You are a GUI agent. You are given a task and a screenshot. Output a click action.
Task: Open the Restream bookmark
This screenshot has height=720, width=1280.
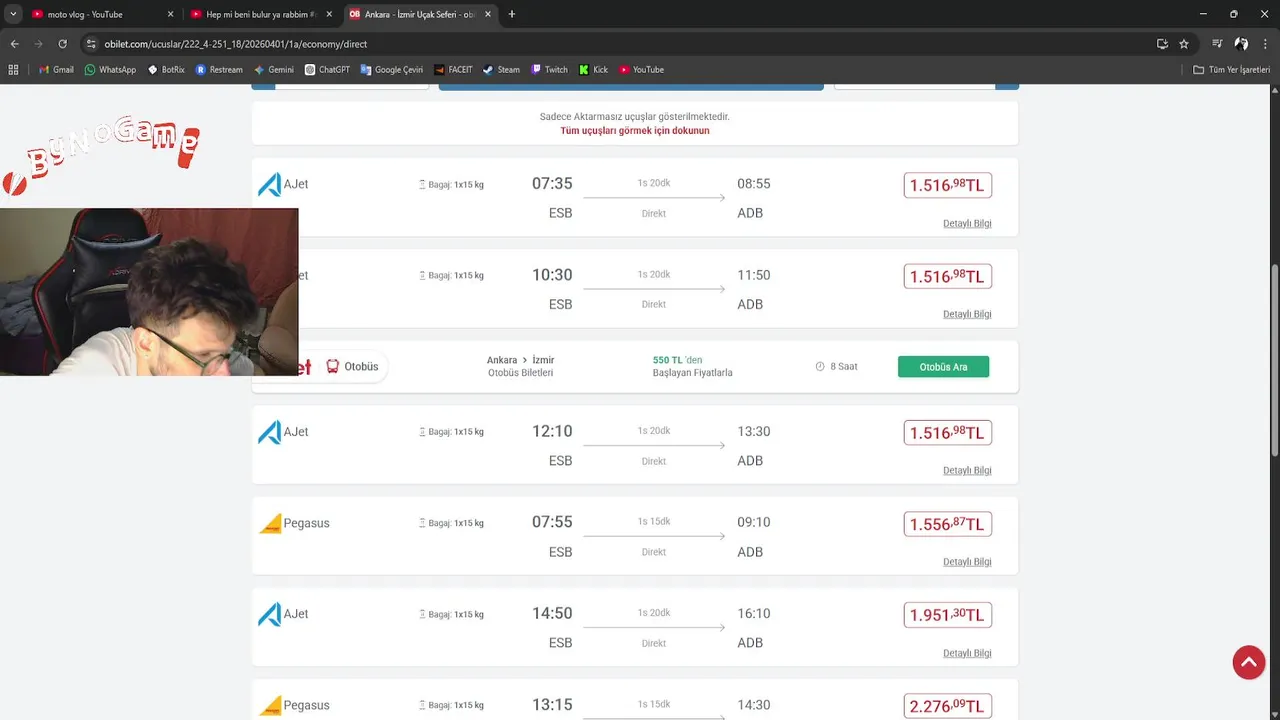219,70
